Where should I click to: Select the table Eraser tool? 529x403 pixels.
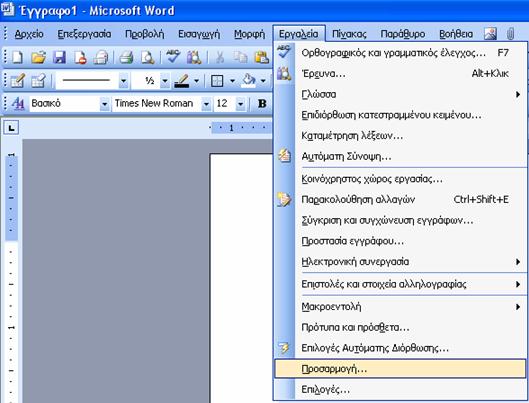[x=38, y=81]
